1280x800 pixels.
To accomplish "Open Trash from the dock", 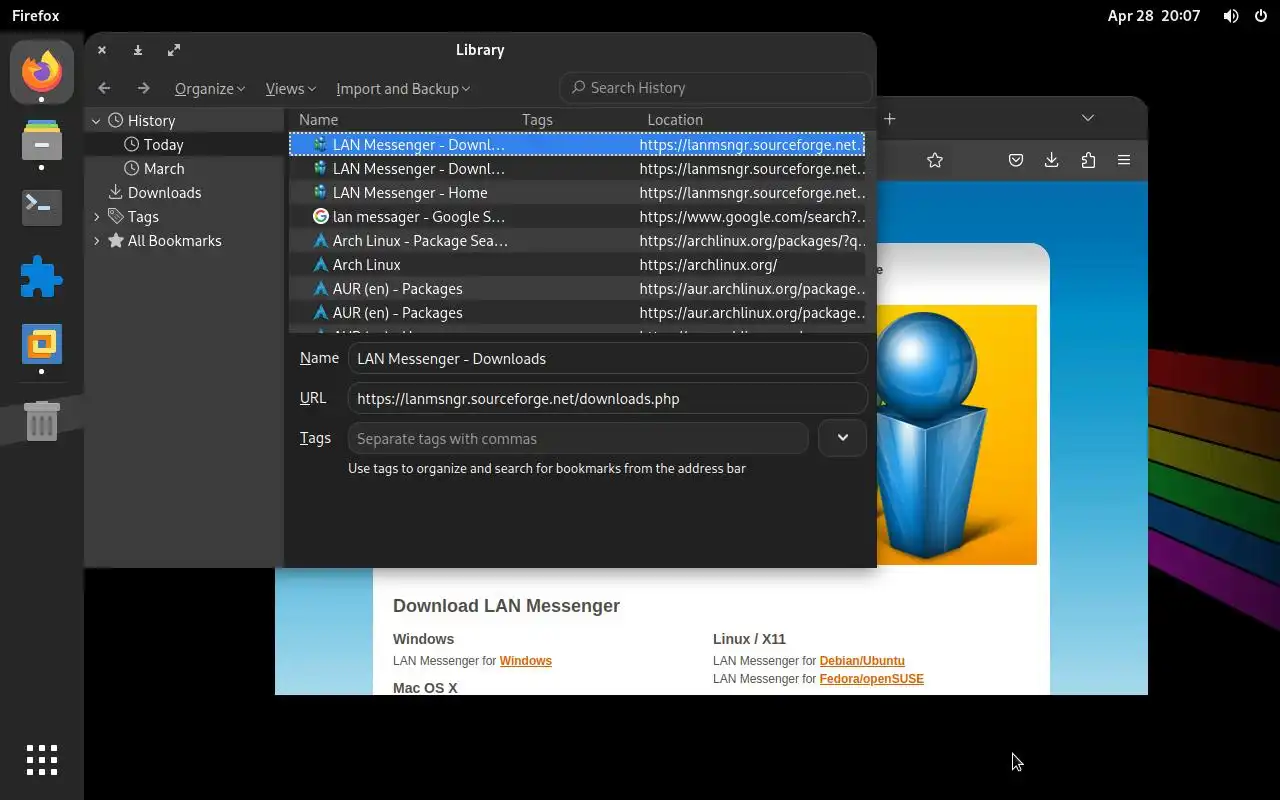I will tap(42, 420).
